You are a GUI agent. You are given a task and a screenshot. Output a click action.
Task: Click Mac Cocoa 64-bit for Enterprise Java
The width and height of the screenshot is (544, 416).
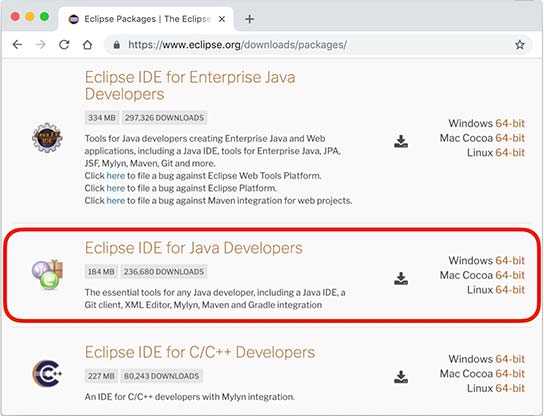coord(510,138)
